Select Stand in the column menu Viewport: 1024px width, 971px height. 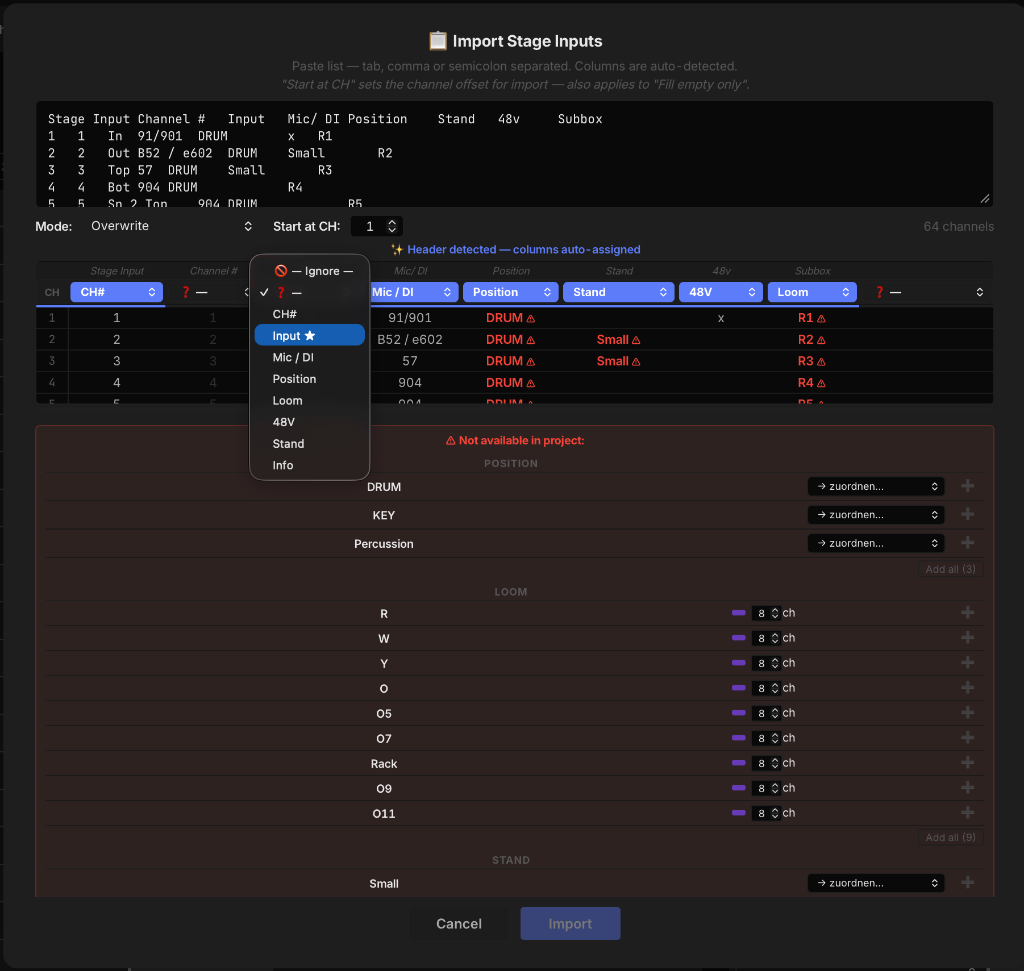click(x=310, y=443)
